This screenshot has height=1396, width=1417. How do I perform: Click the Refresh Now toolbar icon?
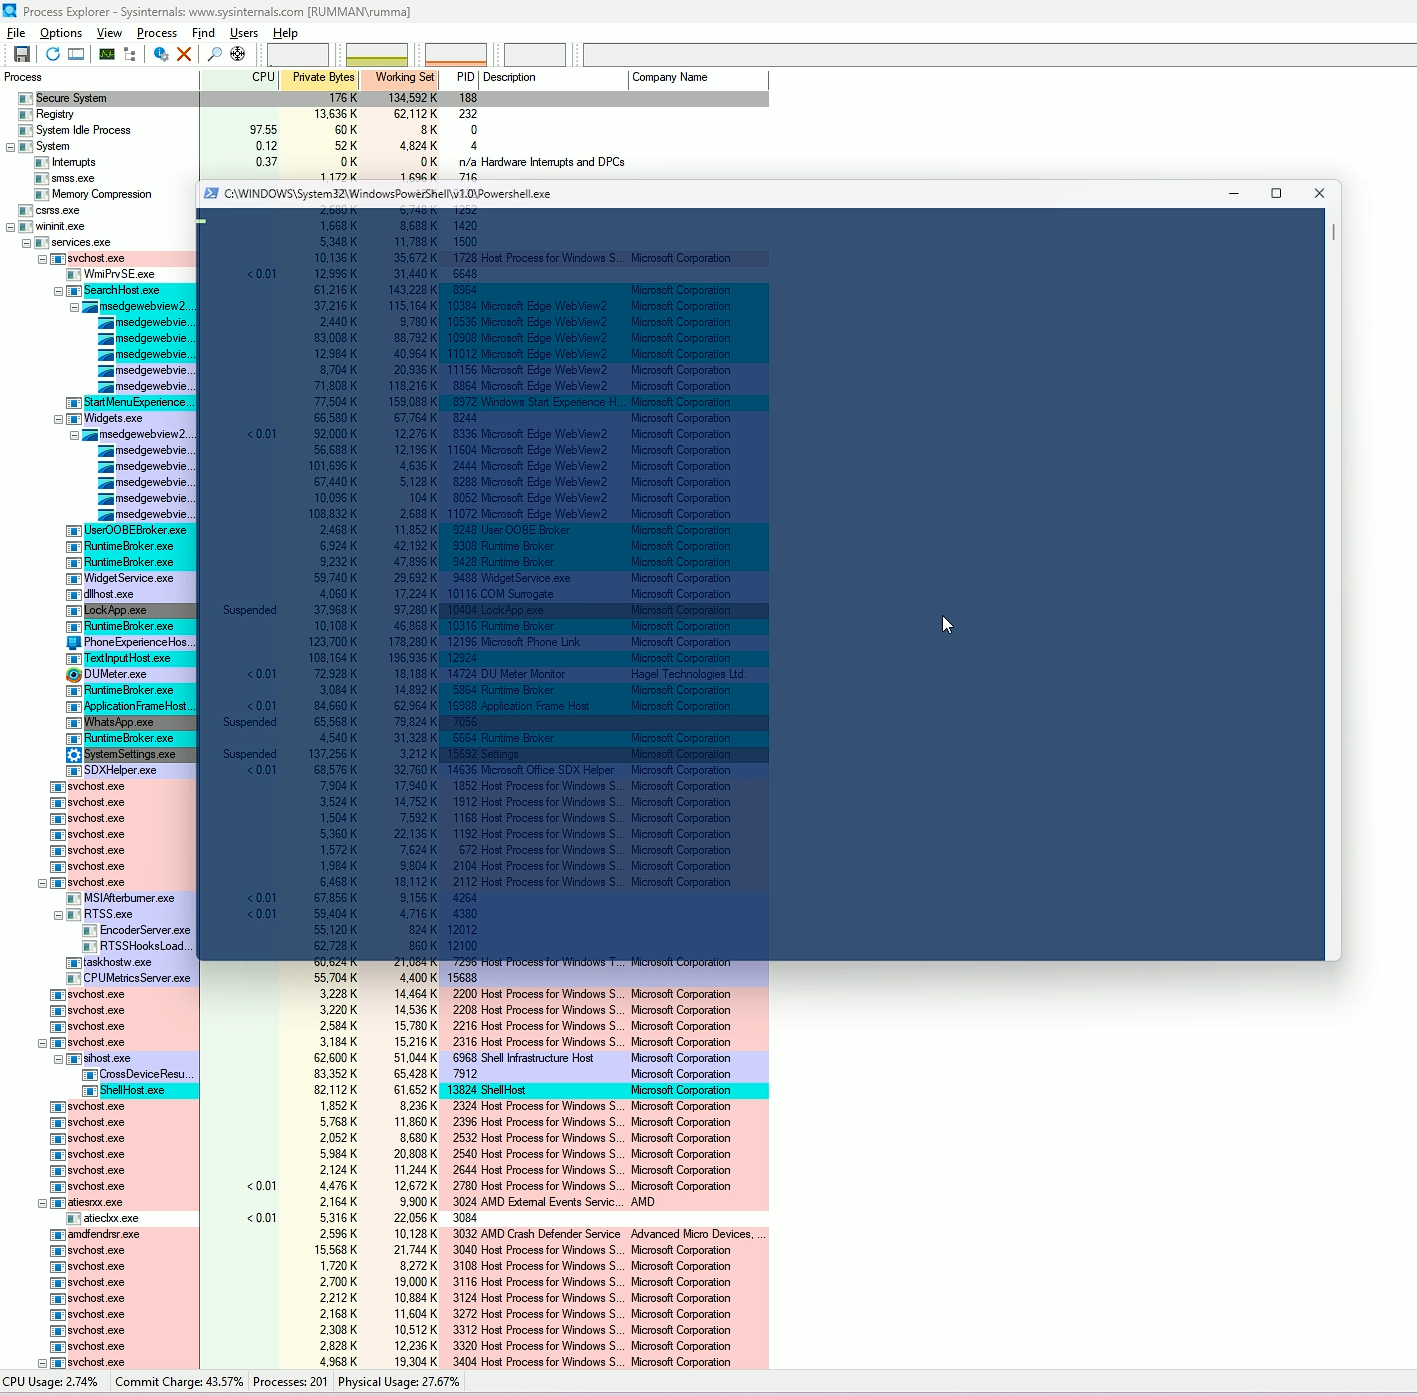53,54
